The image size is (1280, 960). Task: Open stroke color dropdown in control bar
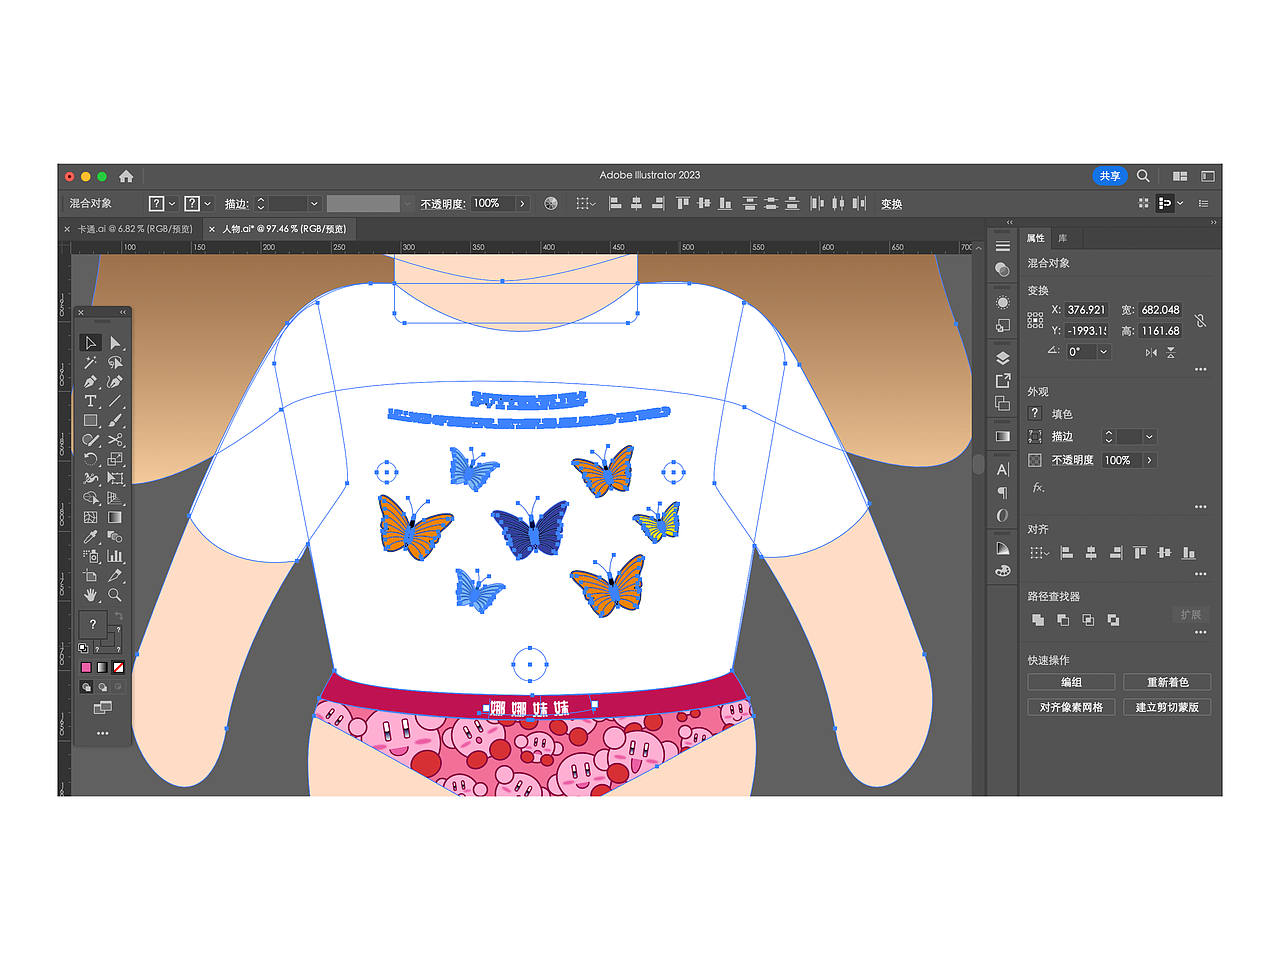(x=208, y=204)
